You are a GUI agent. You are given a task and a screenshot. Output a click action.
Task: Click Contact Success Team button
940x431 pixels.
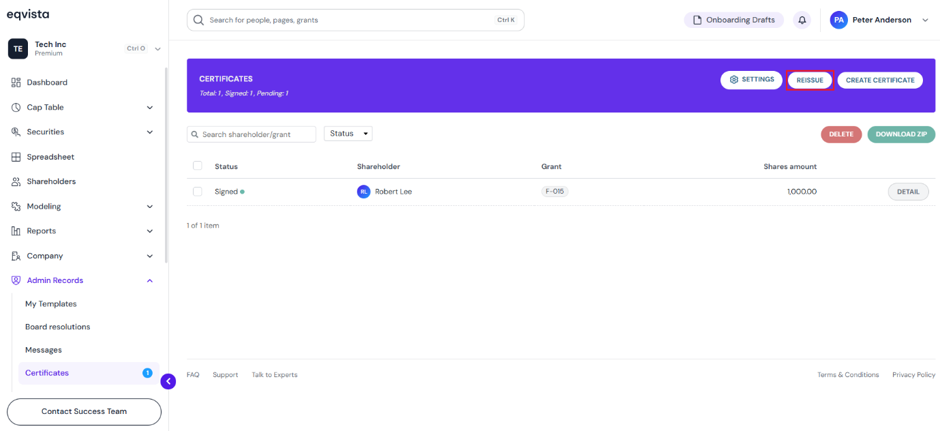pyautogui.click(x=84, y=412)
